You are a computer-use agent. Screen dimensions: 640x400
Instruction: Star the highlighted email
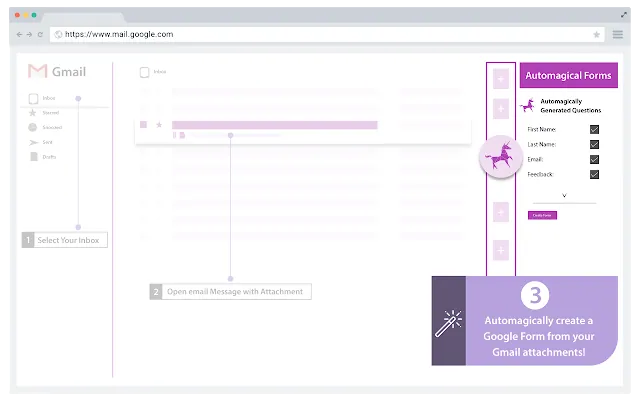[159, 124]
